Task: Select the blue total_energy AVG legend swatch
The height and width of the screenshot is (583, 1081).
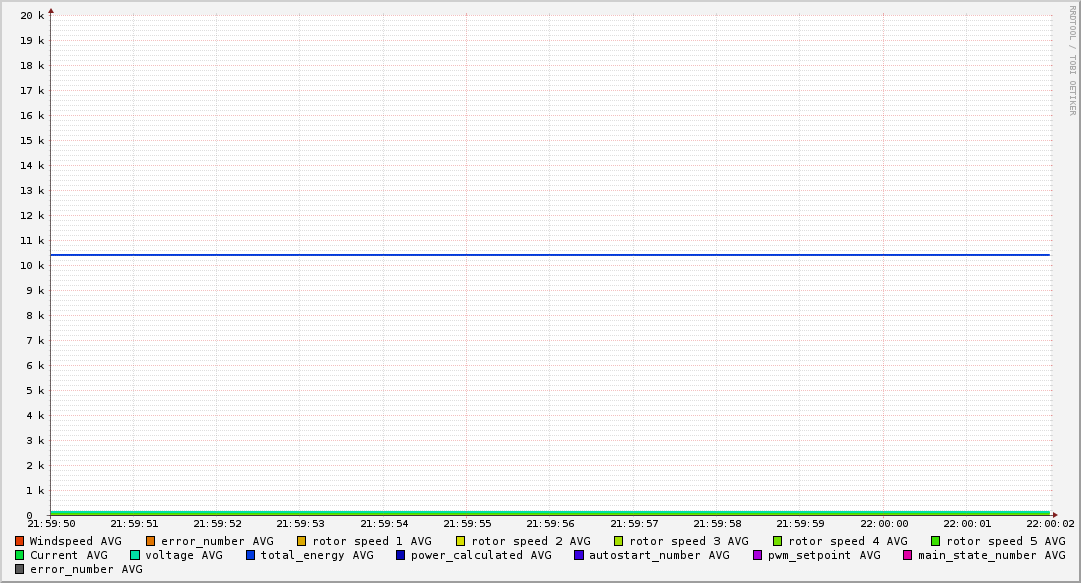Action: [251, 555]
